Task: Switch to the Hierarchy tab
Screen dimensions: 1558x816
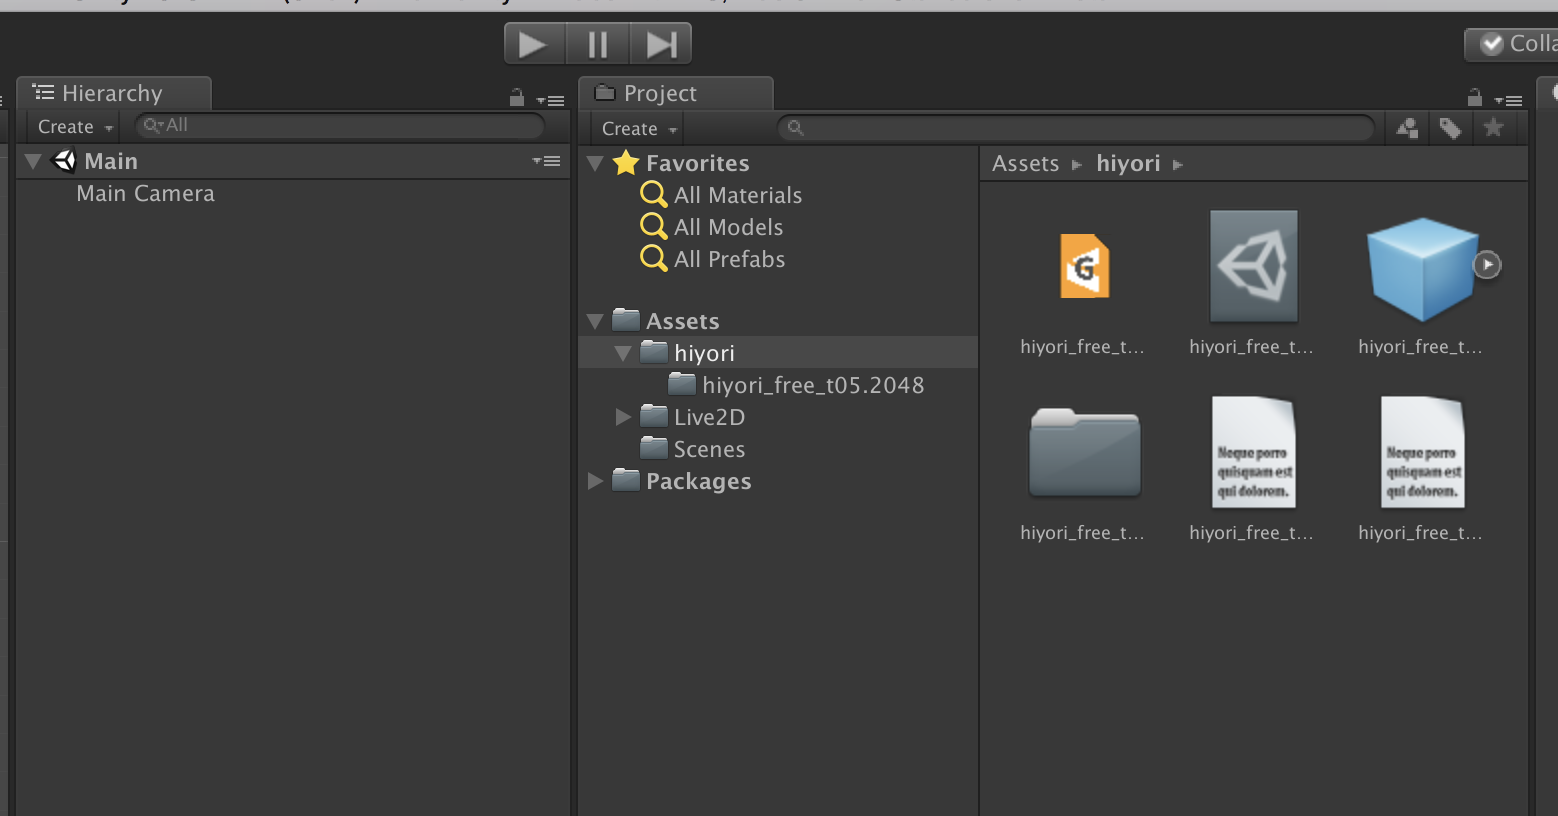Action: point(113,93)
